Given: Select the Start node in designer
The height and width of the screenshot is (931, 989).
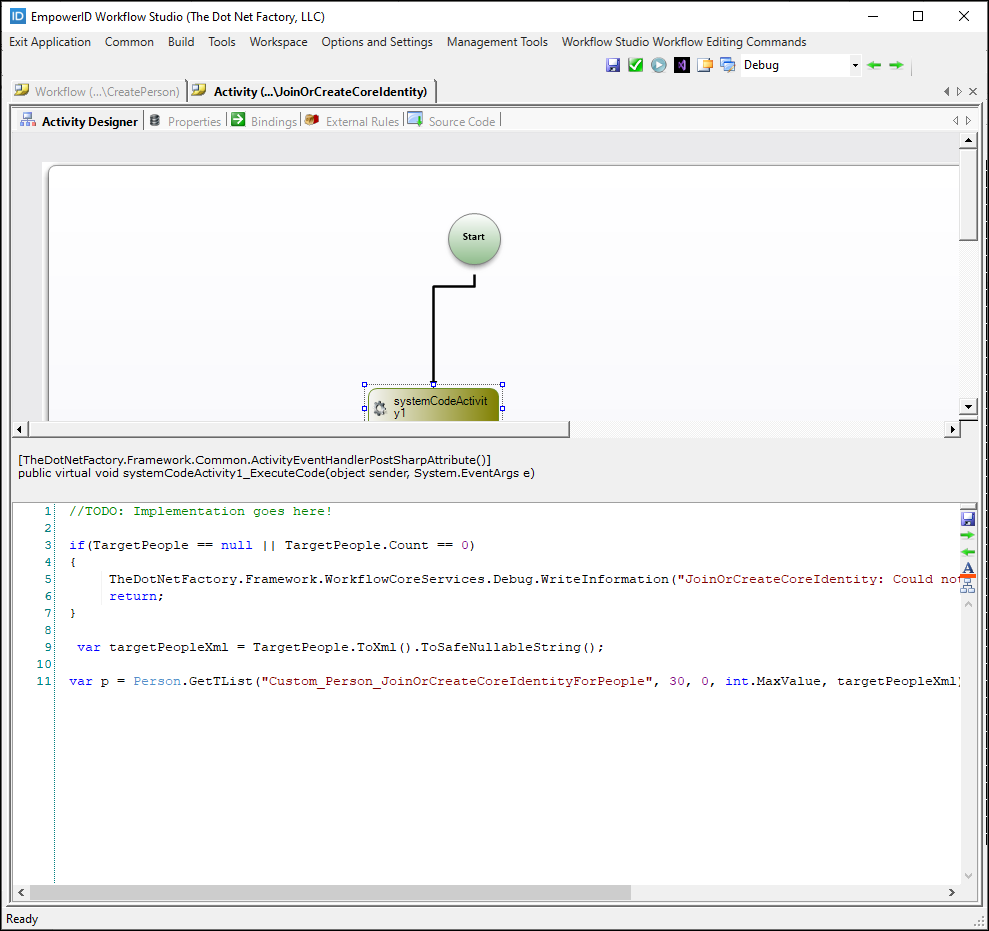Looking at the screenshot, I should pyautogui.click(x=474, y=238).
